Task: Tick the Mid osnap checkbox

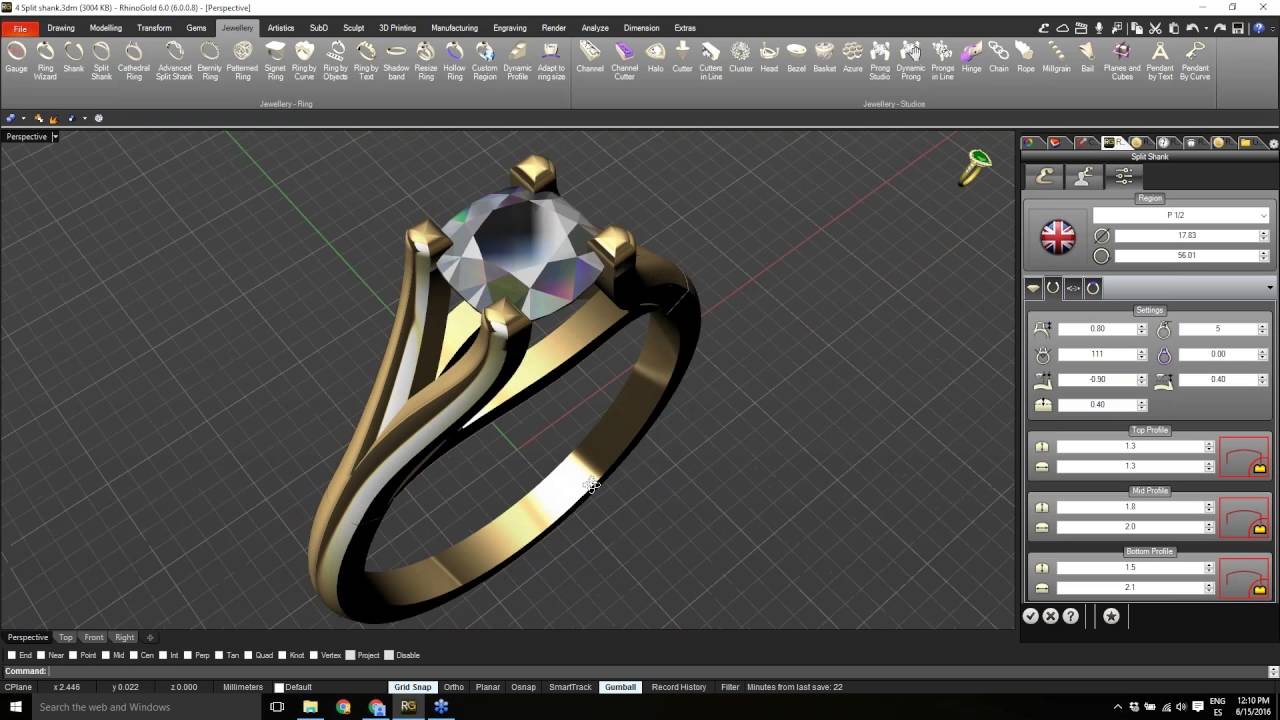Action: point(105,655)
